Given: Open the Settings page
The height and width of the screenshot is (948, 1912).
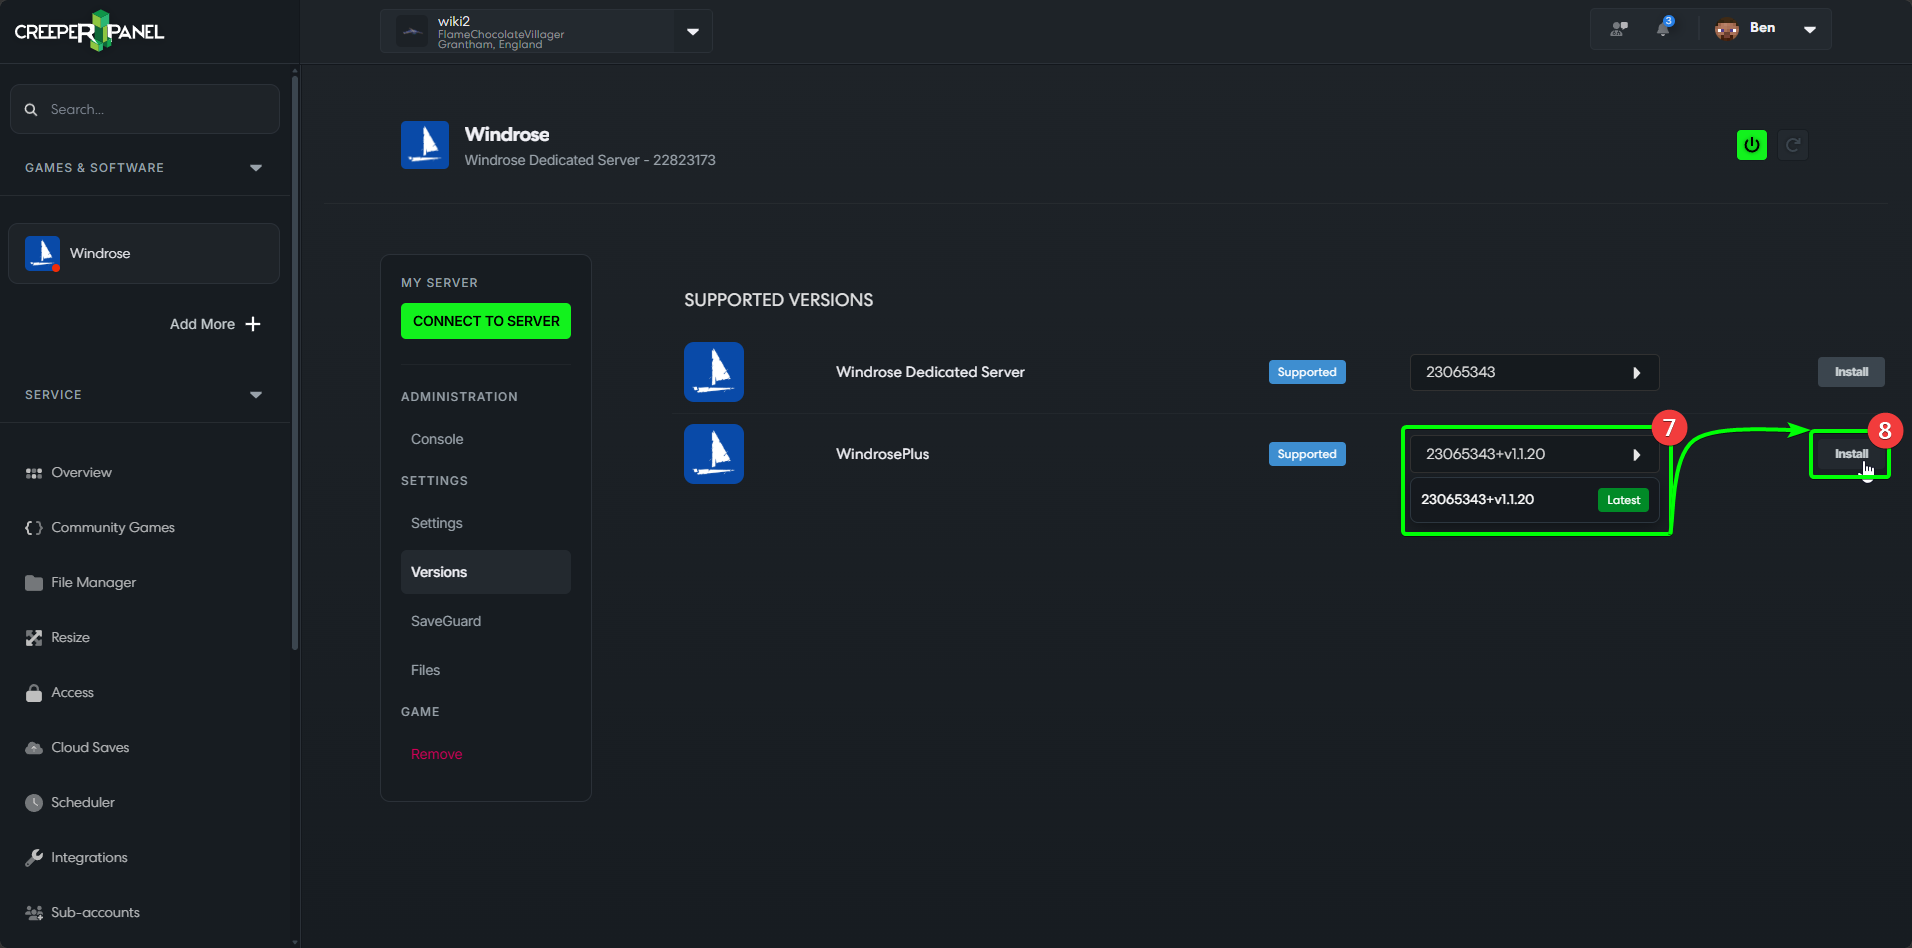Looking at the screenshot, I should click(x=437, y=523).
